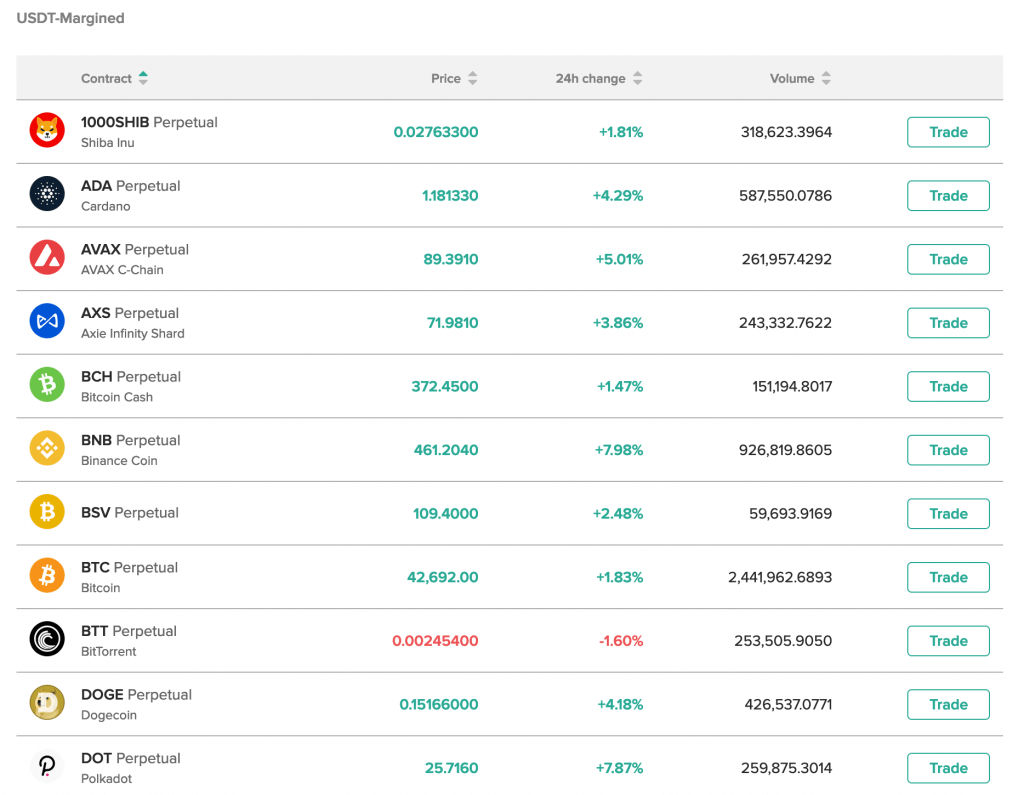Screen dimensions: 1024x795
Task: Click the USDT-Margined section heading
Action: coord(71,18)
